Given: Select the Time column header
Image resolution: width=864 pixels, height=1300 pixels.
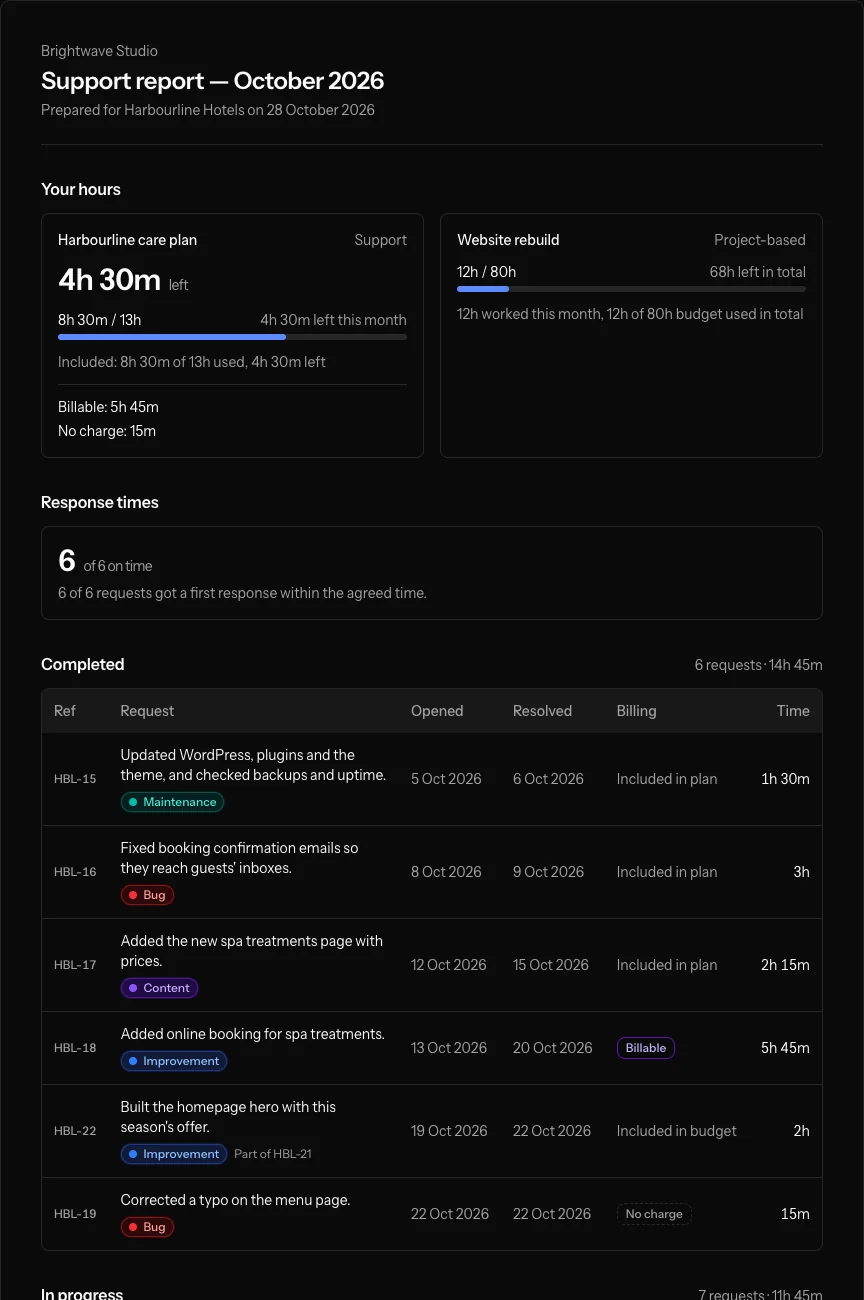Looking at the screenshot, I should [793, 711].
